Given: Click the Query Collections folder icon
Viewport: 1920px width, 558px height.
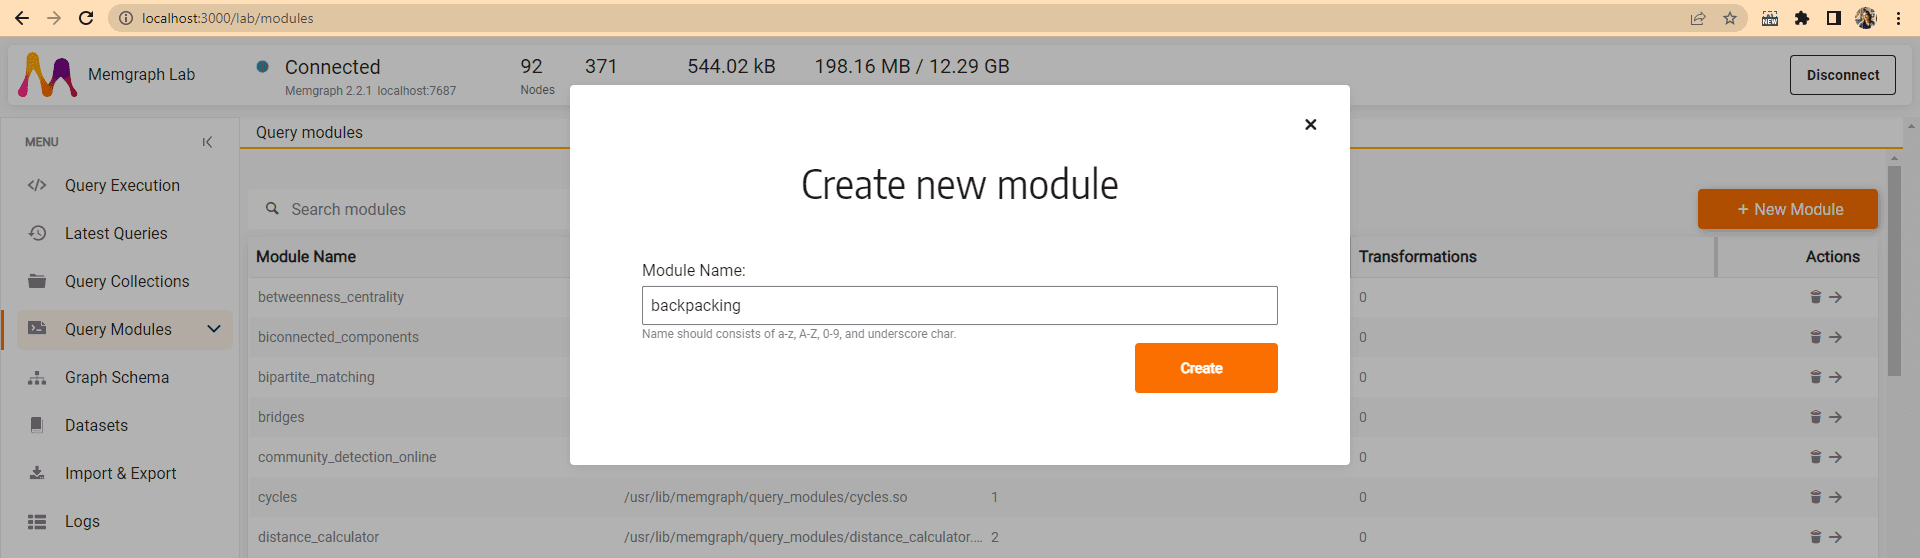Looking at the screenshot, I should pos(37,281).
